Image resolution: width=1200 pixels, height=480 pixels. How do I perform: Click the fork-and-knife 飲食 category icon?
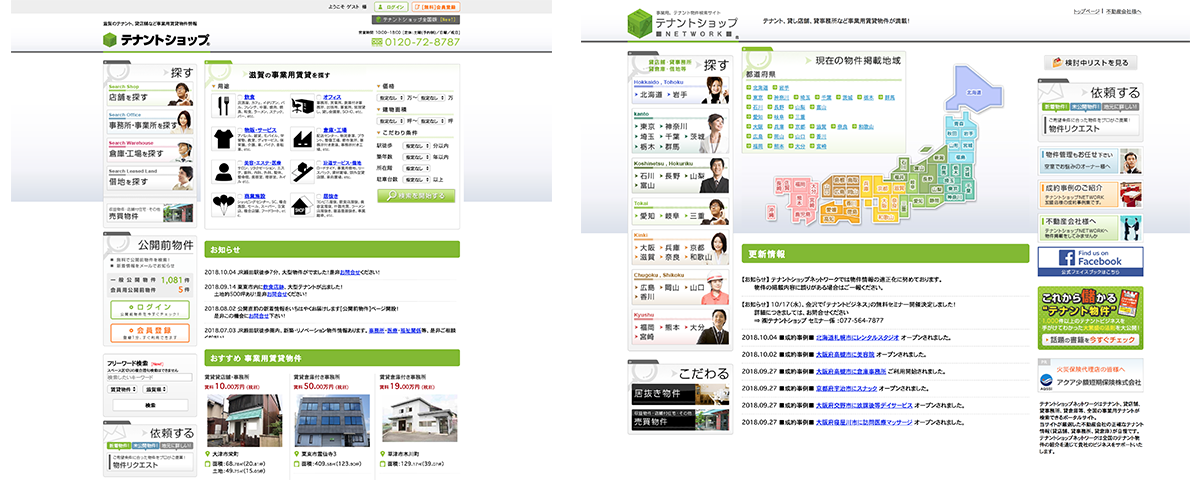pyautogui.click(x=223, y=107)
